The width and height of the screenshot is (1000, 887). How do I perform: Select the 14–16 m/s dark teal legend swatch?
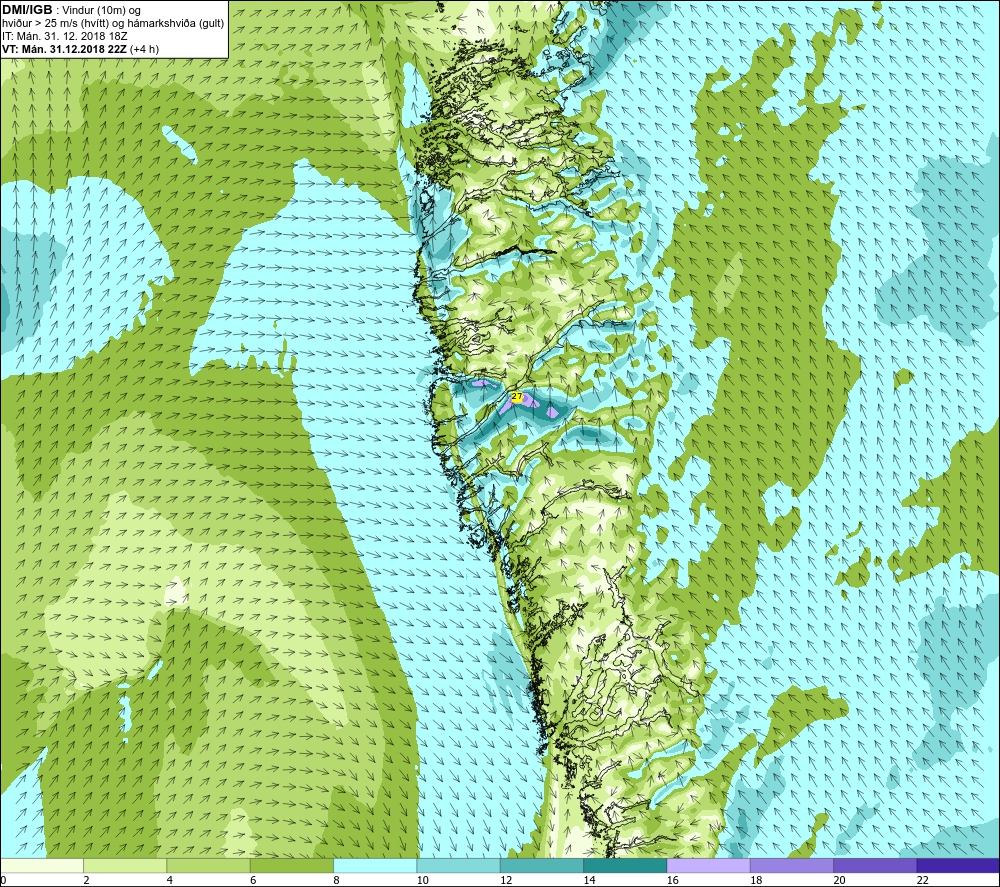[625, 865]
